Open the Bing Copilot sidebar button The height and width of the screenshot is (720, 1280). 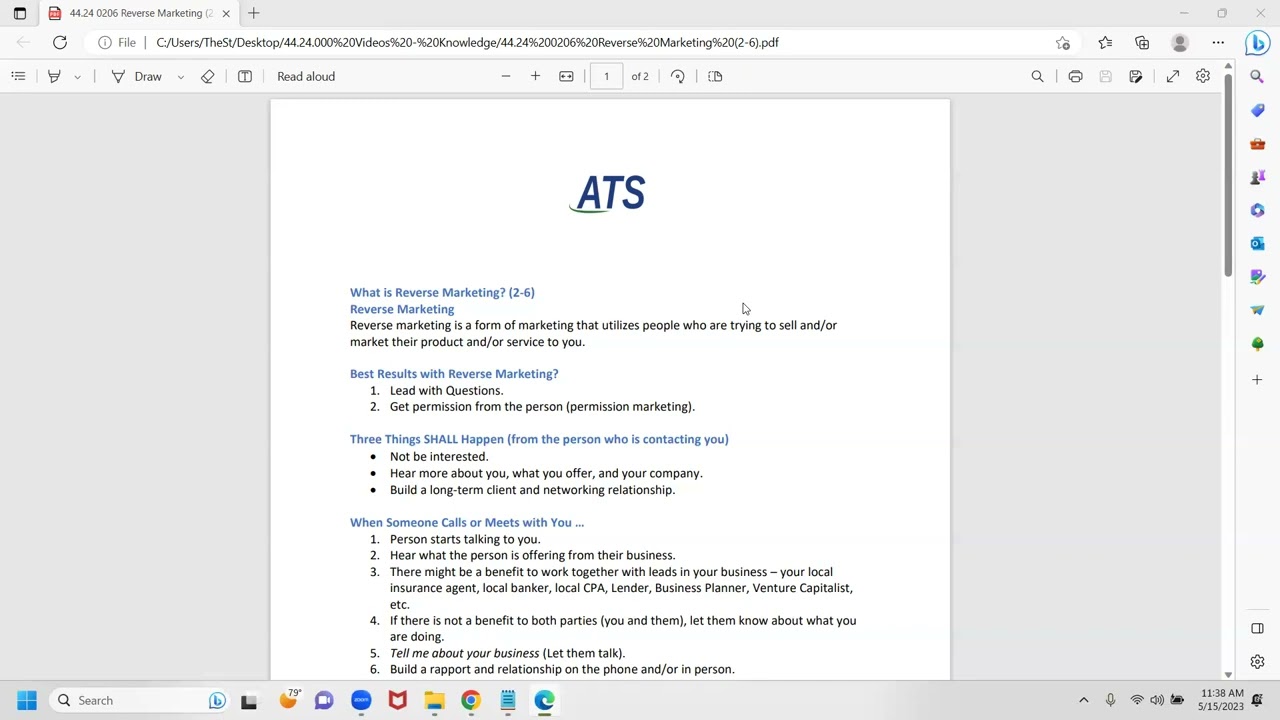coord(1258,43)
